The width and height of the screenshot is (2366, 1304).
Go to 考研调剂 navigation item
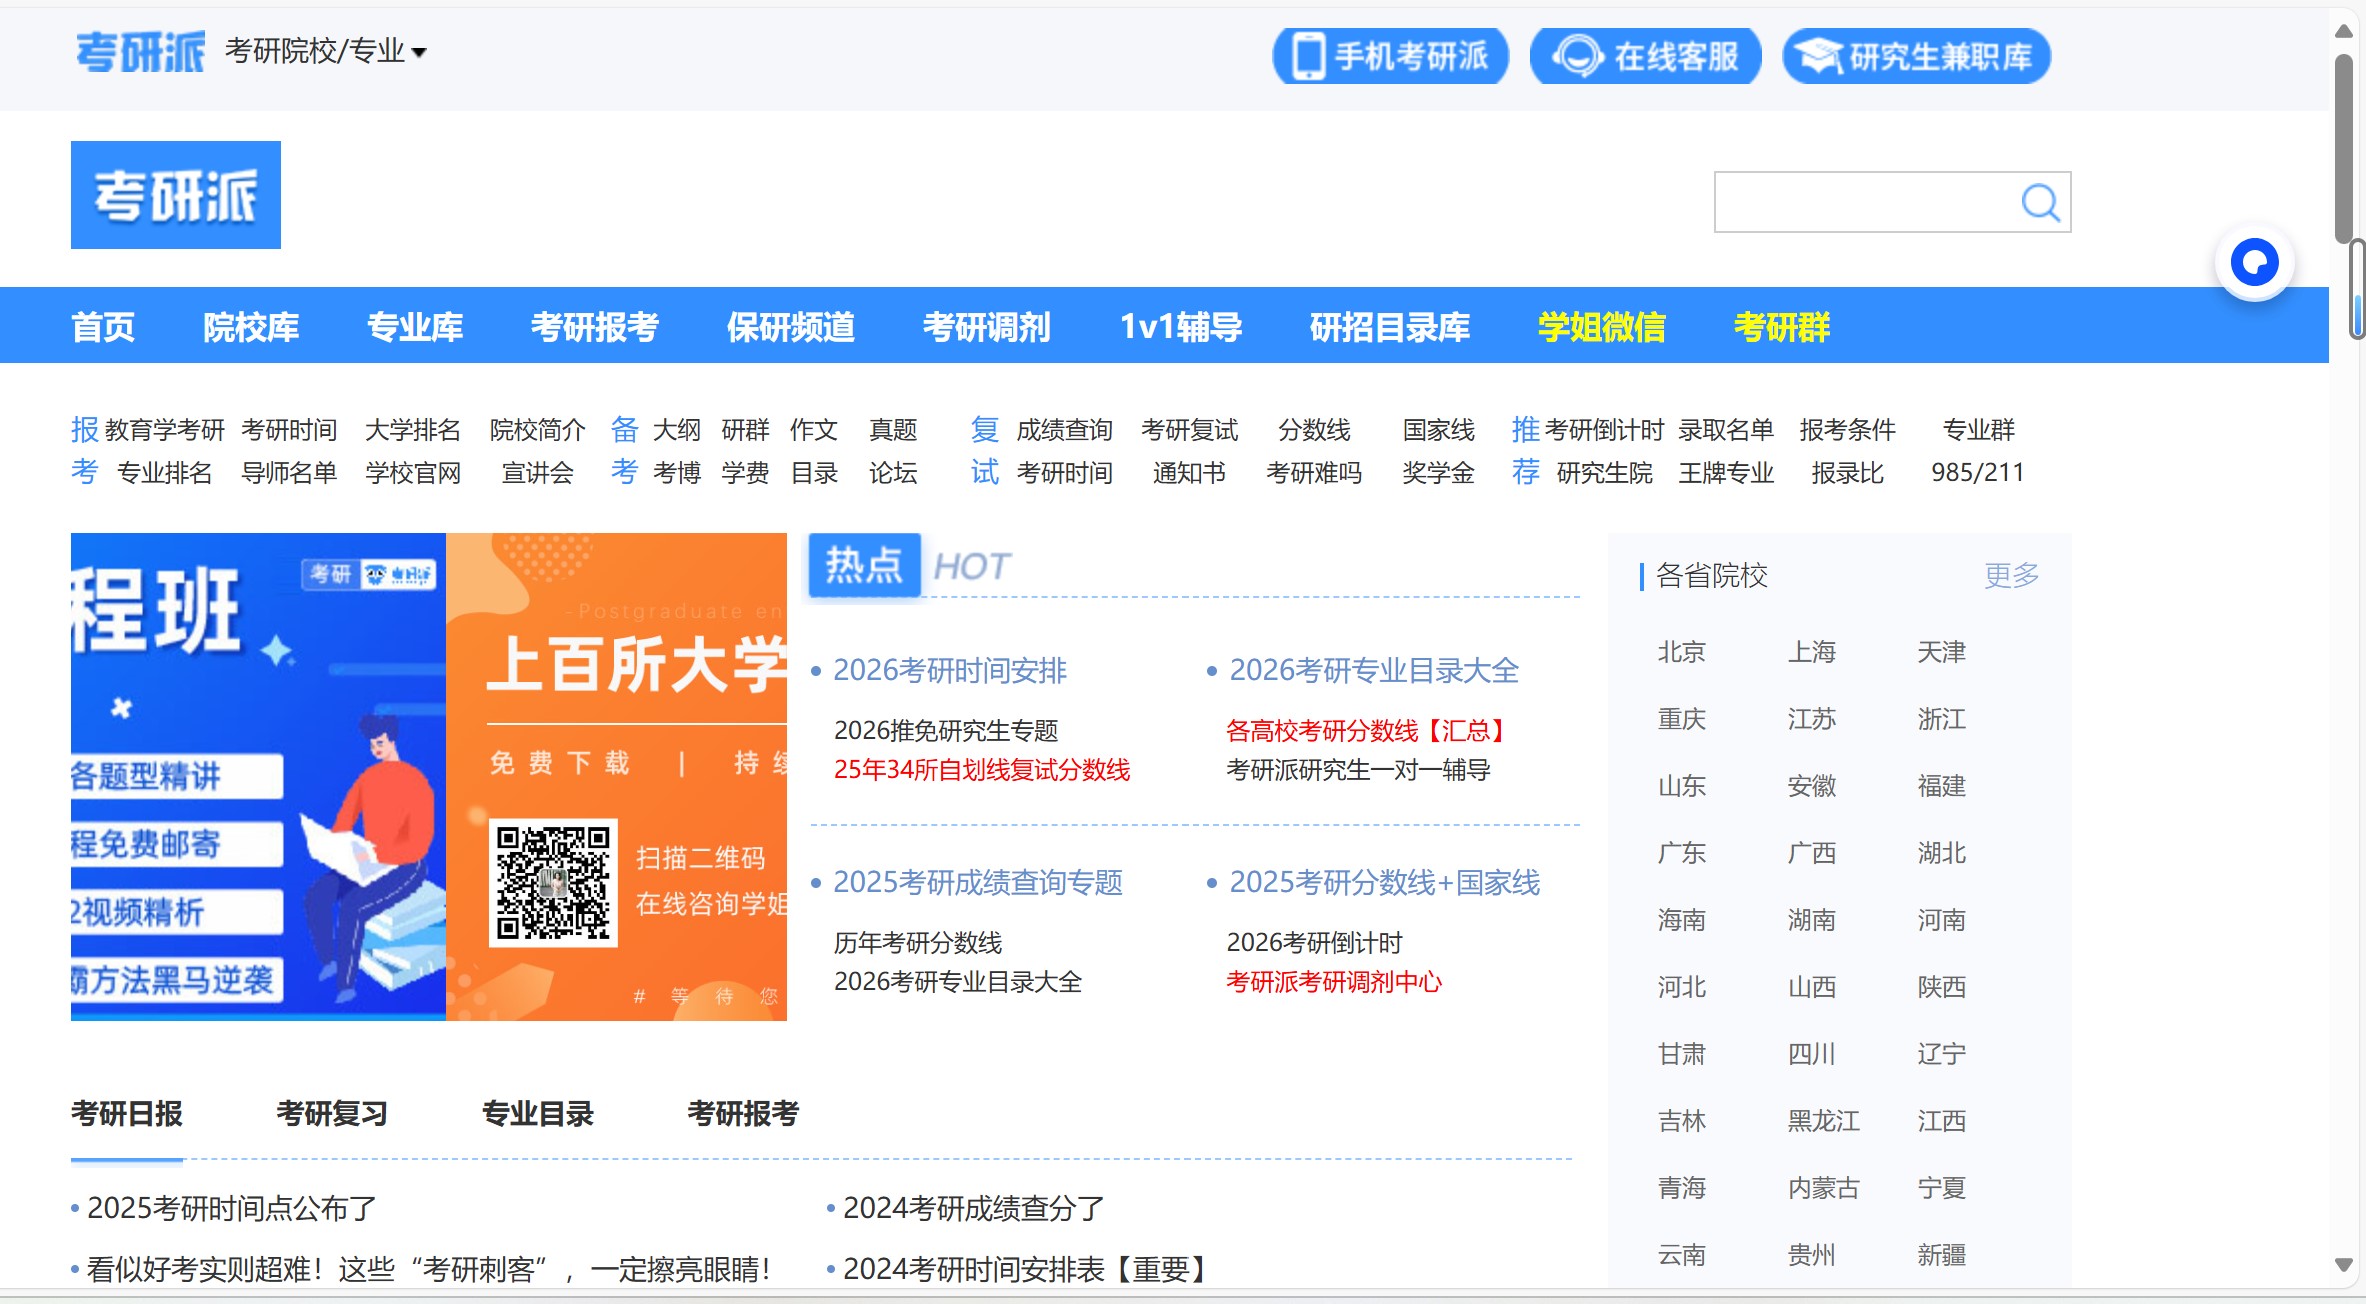[986, 327]
